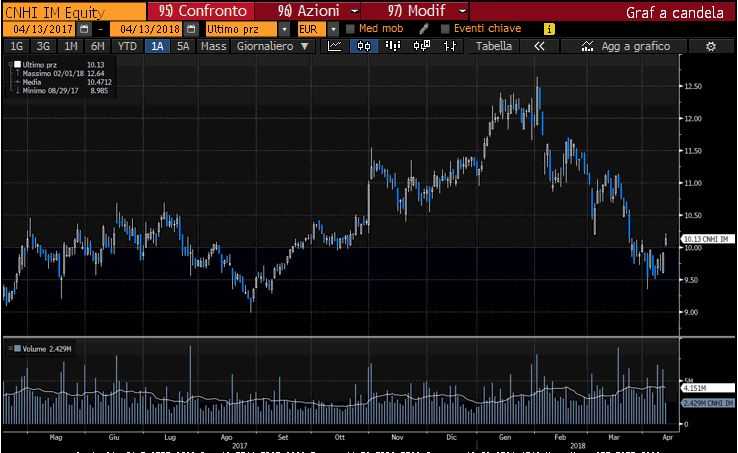Click the Nov month axis label
This screenshot has width=738, height=453.
click(x=397, y=437)
